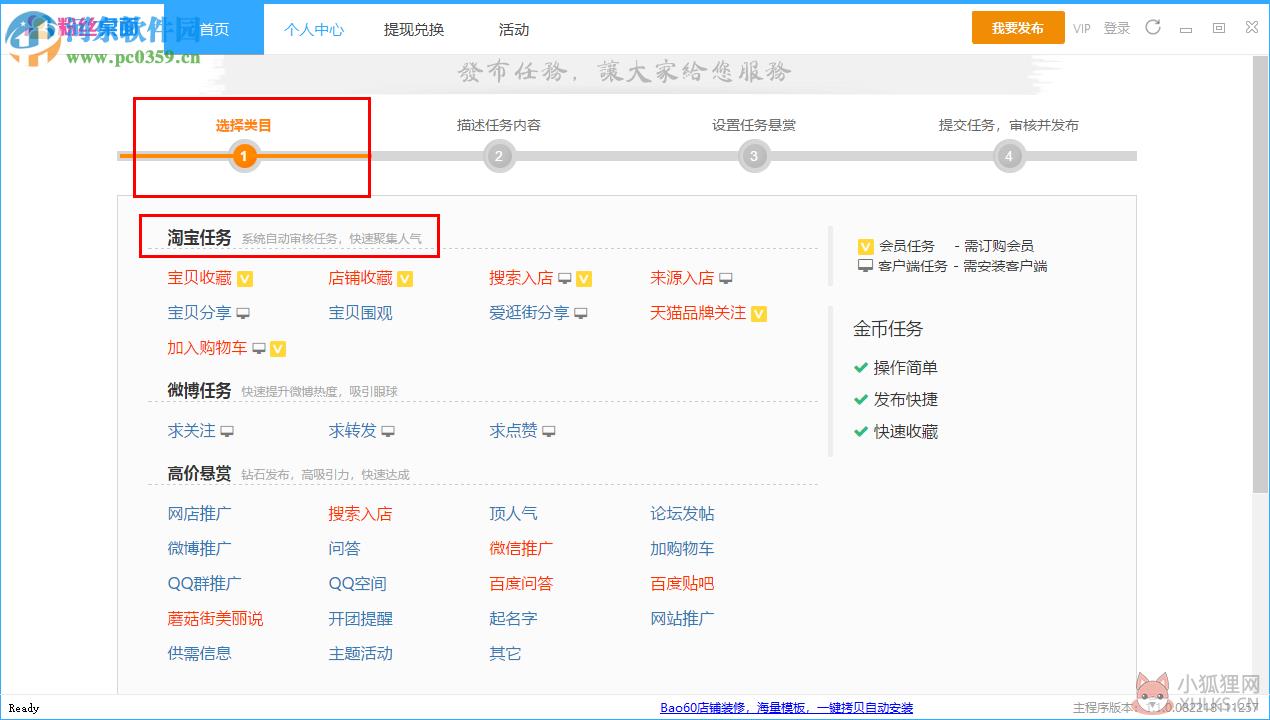Screen dimensions: 1270x720
Task: Open the 首页 tab
Action: [214, 29]
